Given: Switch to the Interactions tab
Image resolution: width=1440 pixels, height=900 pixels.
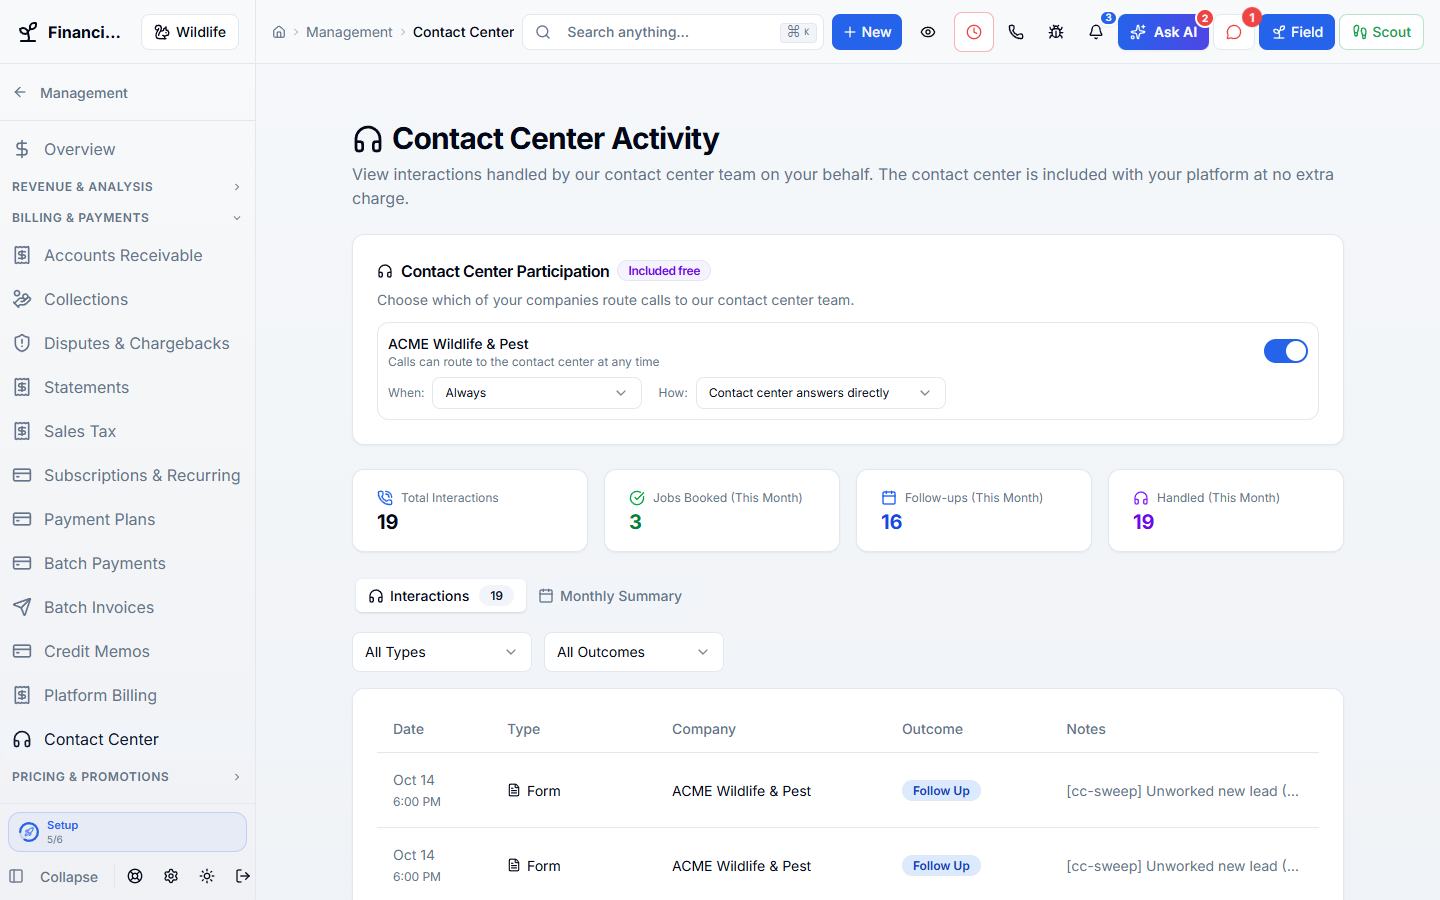Looking at the screenshot, I should [441, 596].
